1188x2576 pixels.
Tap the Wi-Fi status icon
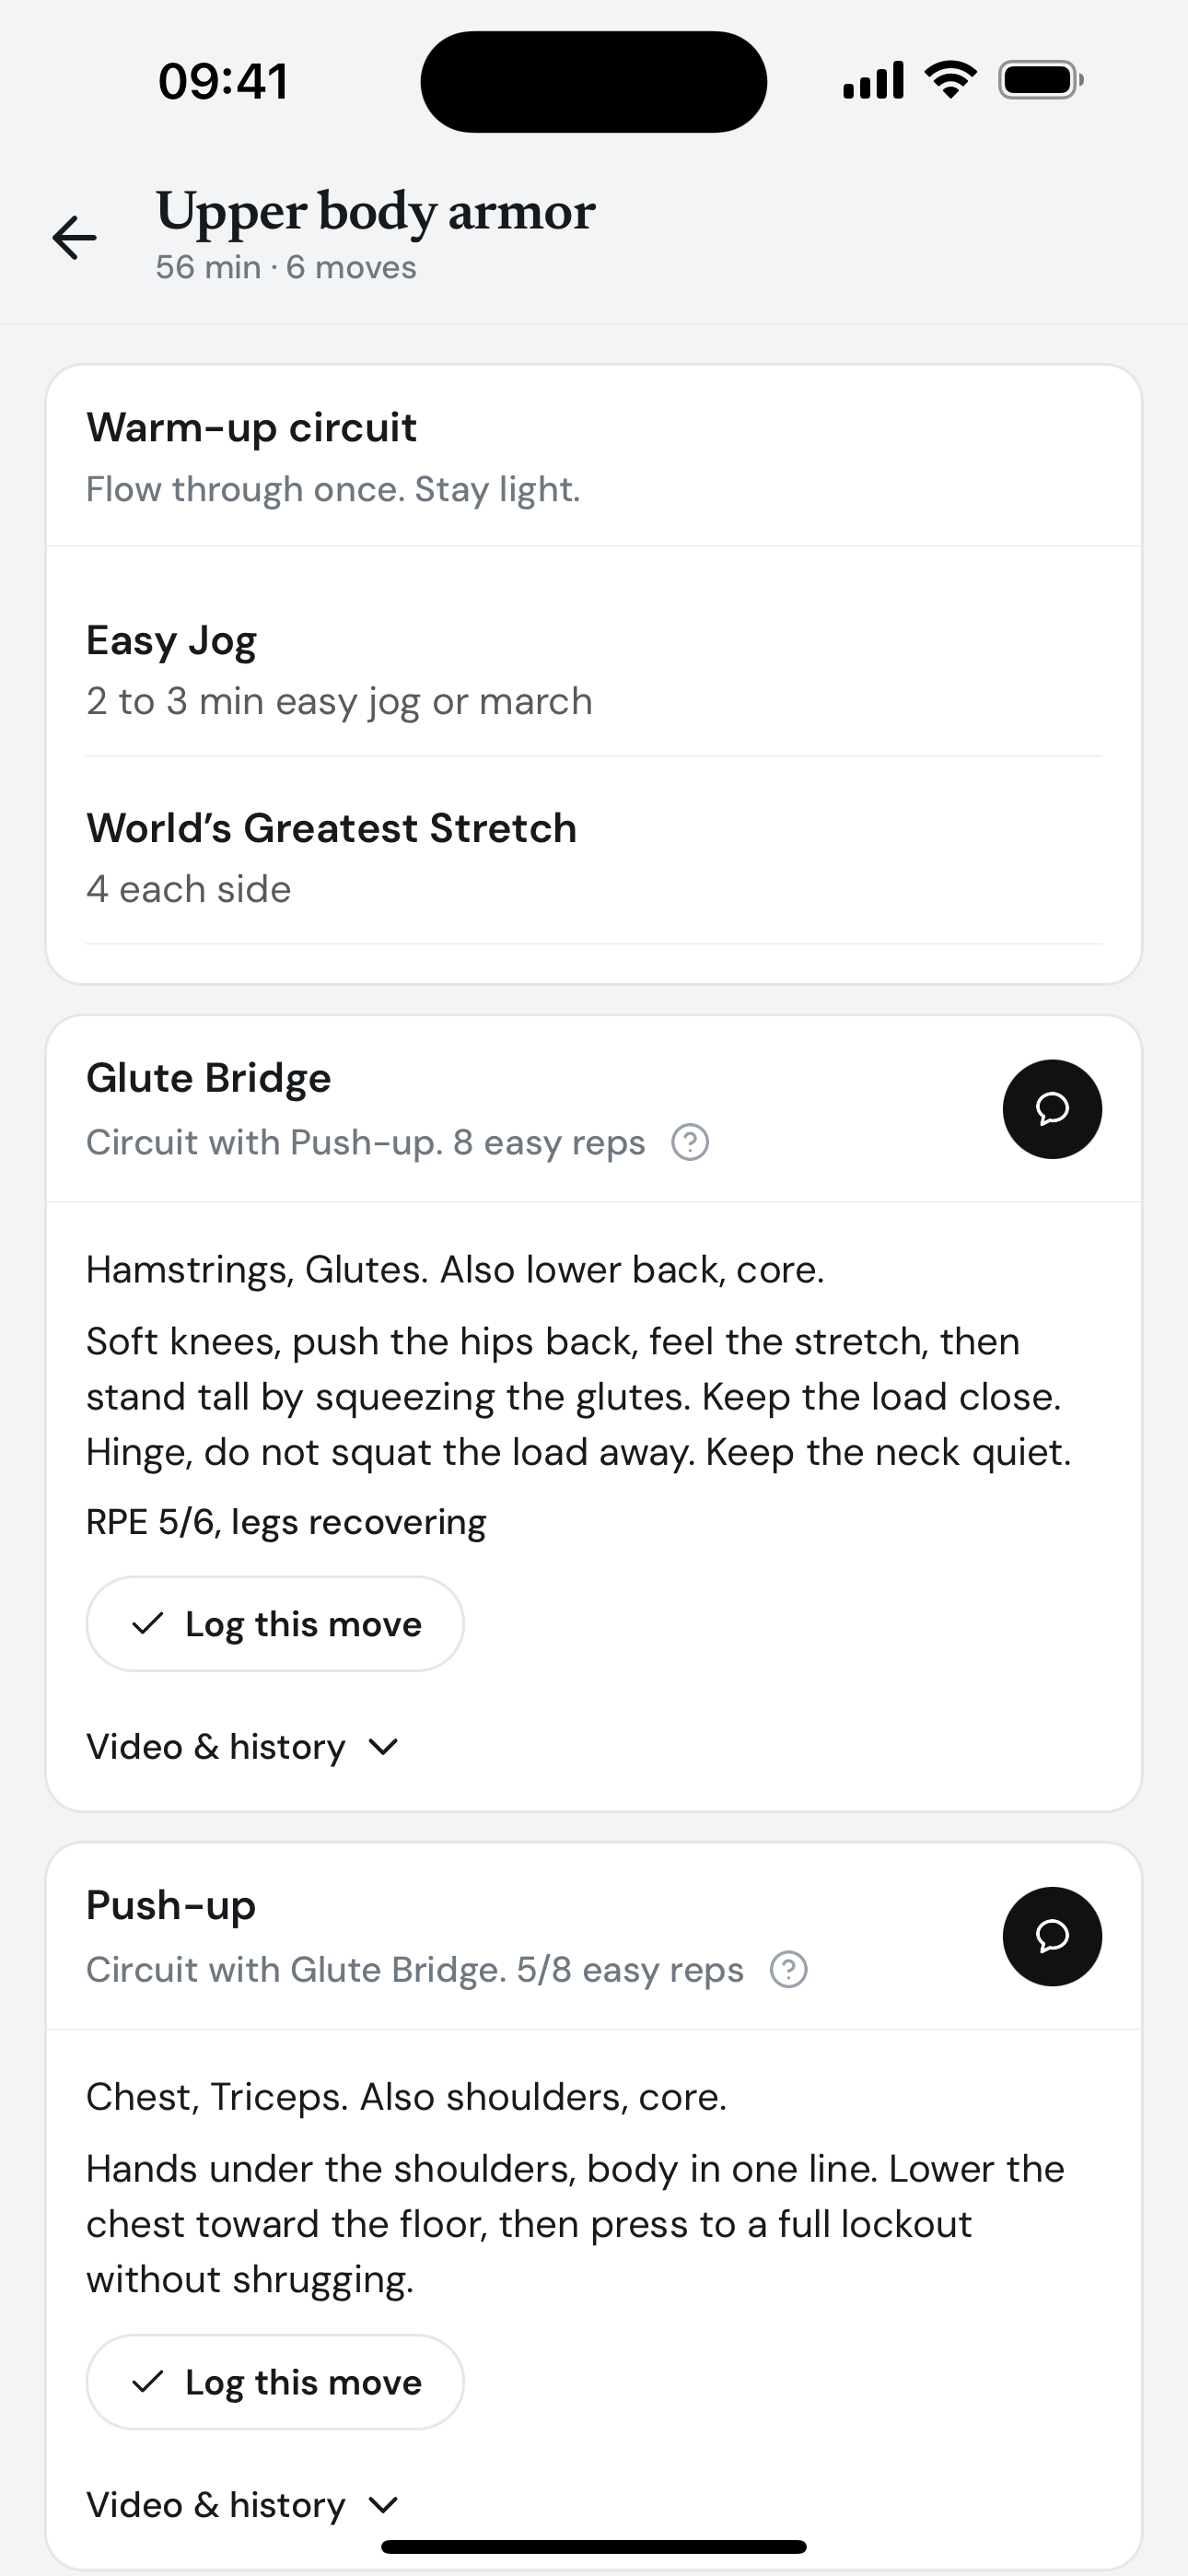[951, 80]
